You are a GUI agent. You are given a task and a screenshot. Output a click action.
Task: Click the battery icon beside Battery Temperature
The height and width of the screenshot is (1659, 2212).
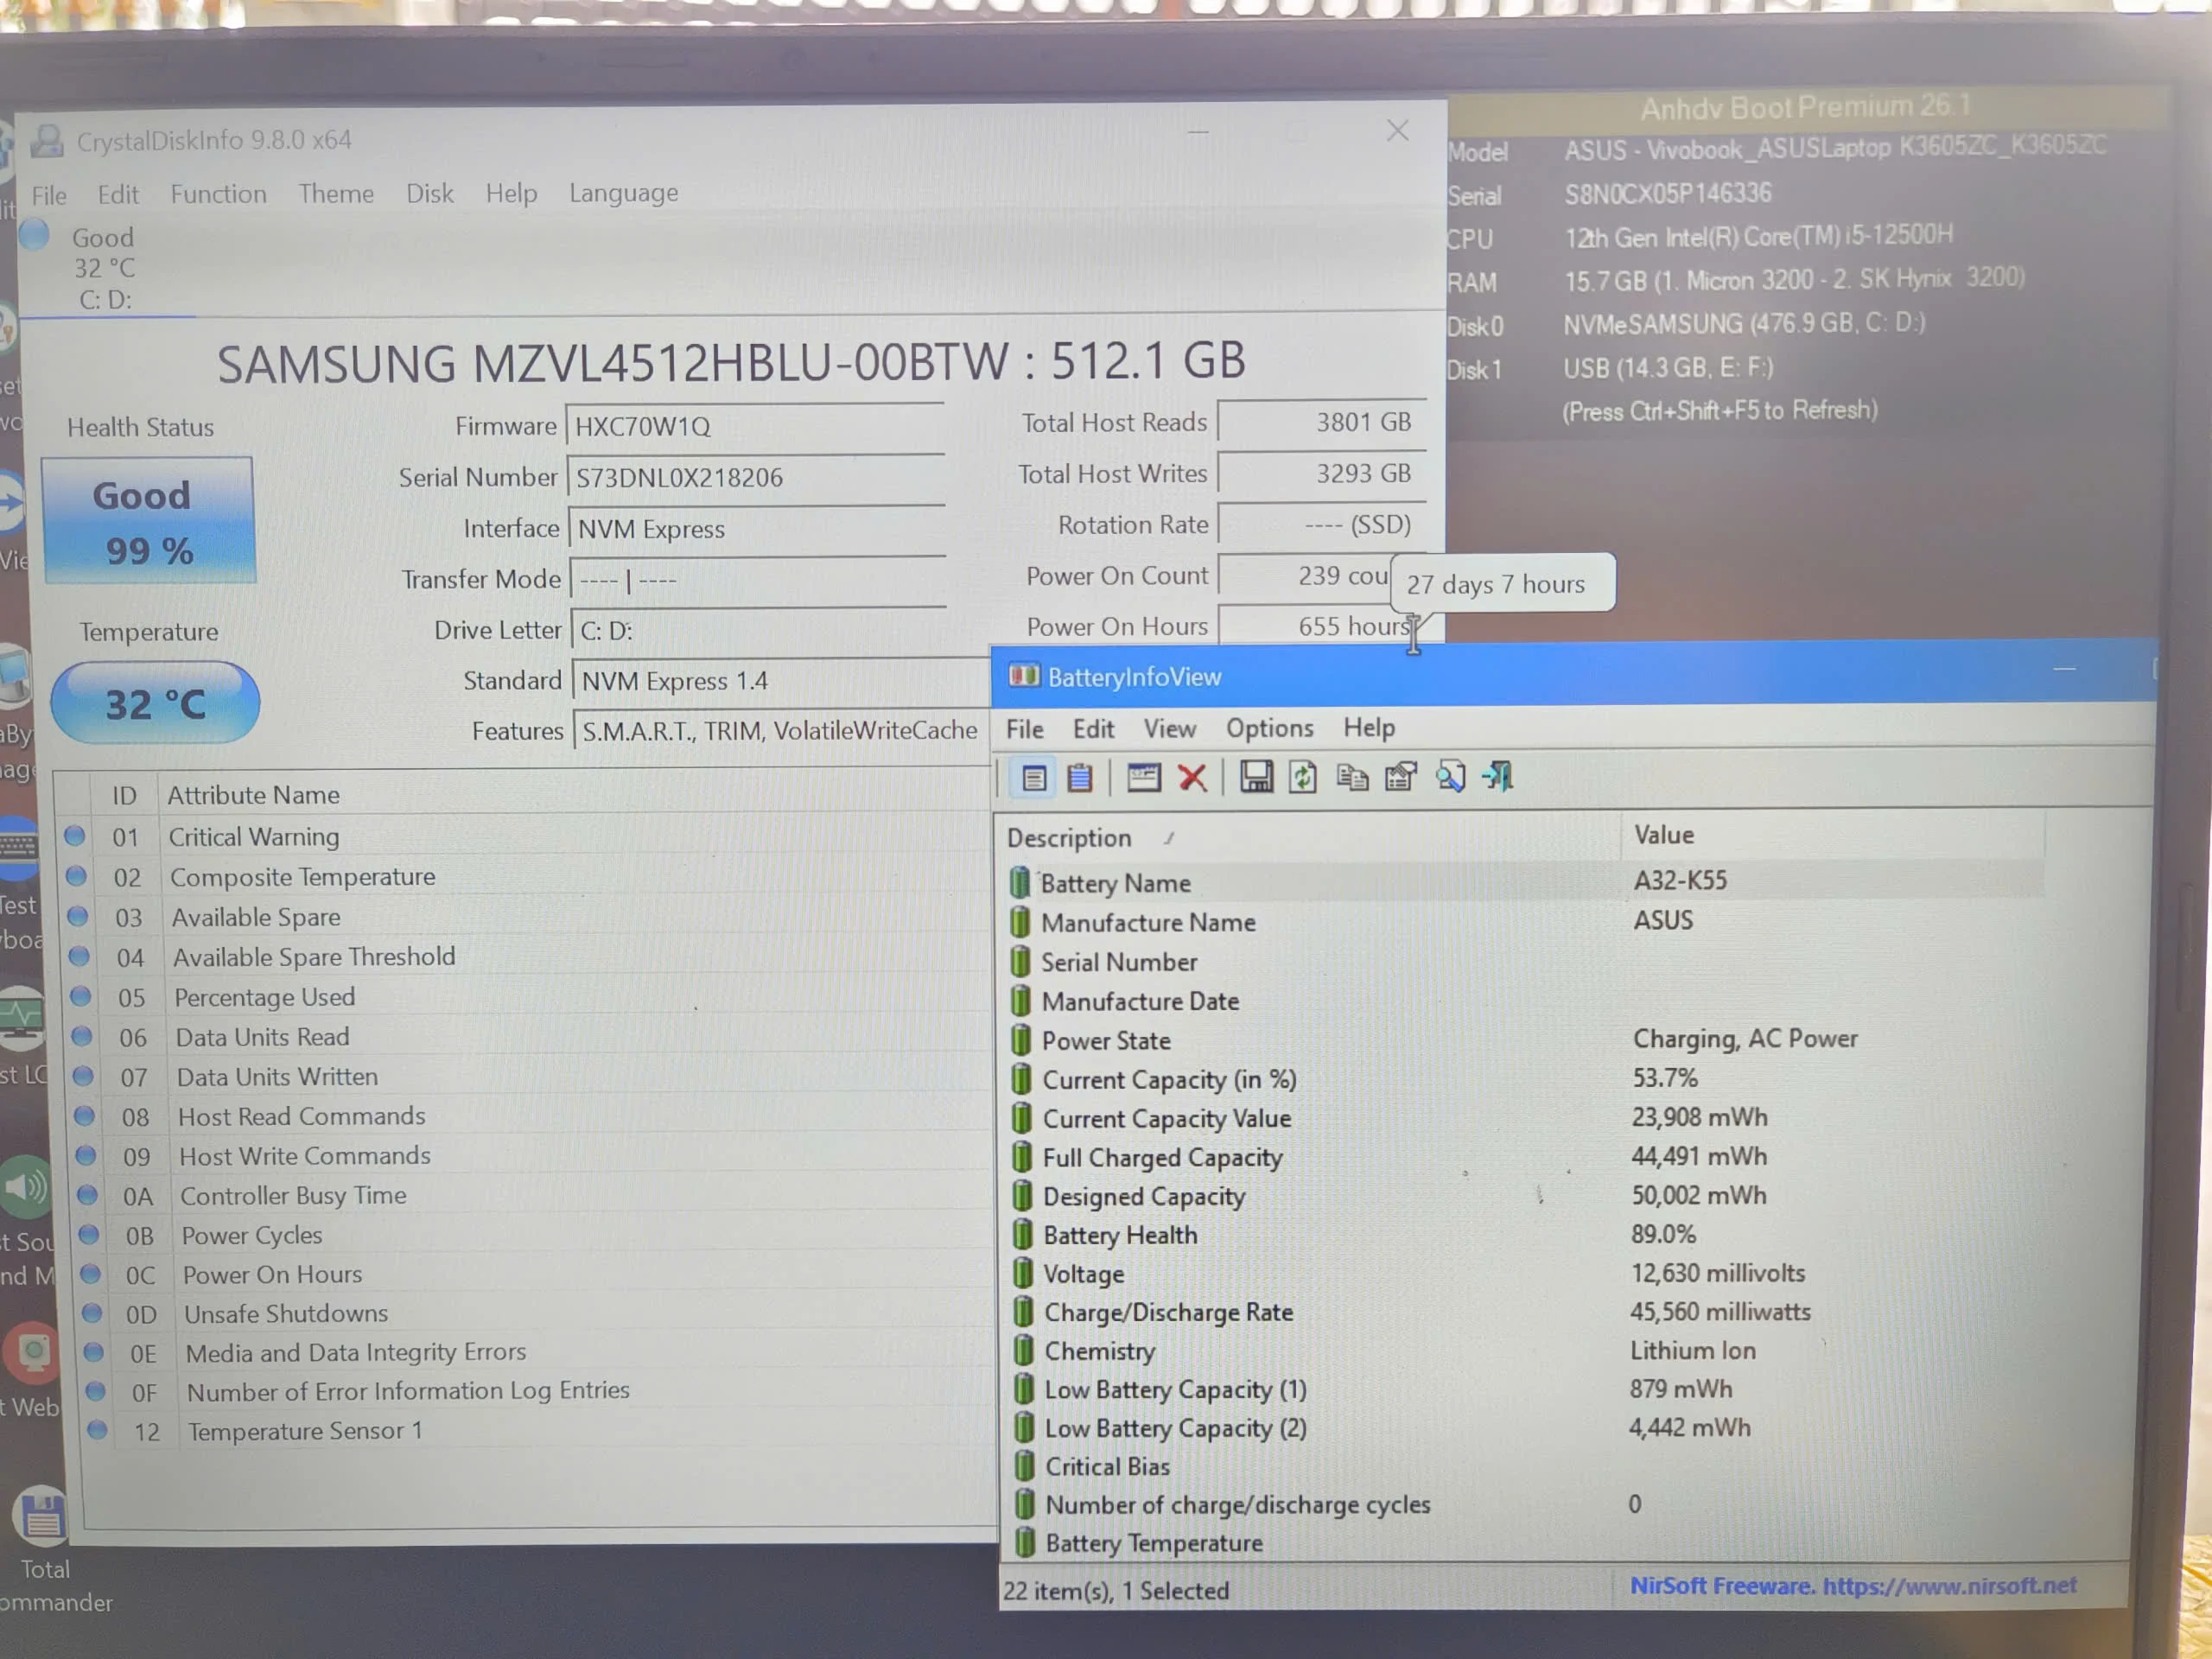tap(1025, 1543)
